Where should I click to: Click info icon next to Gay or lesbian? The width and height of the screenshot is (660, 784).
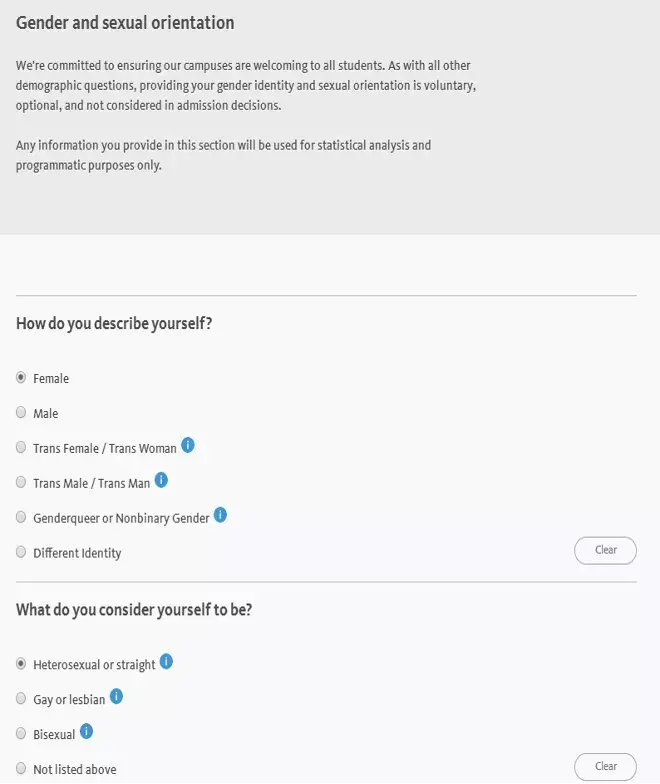[x=116, y=697]
